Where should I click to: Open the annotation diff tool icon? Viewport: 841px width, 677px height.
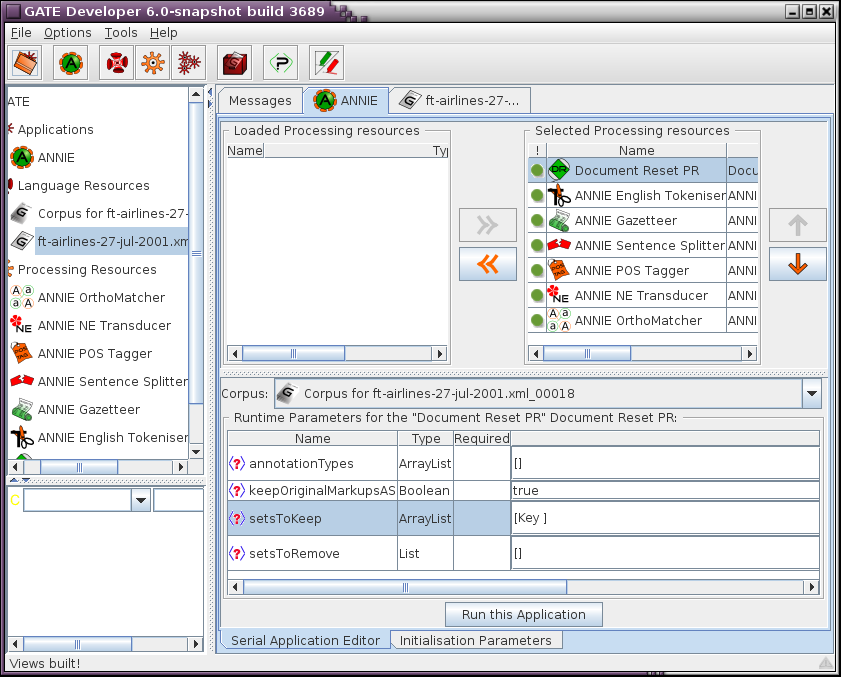pos(326,63)
